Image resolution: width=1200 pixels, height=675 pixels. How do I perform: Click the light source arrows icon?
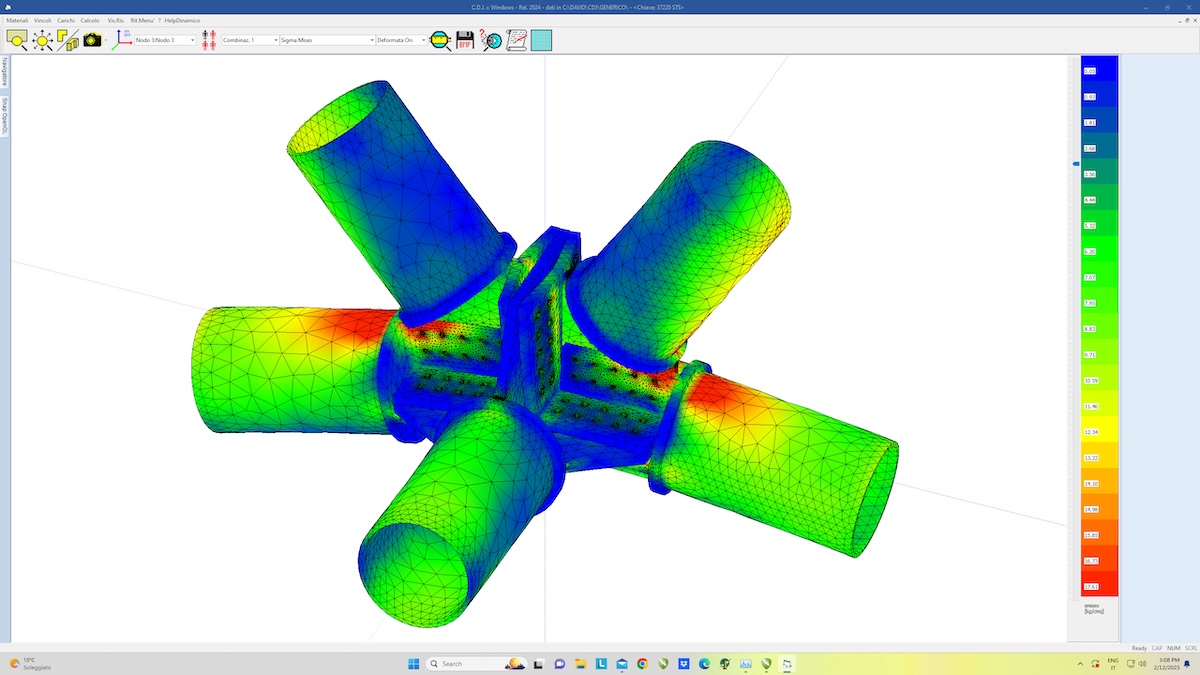(43, 40)
